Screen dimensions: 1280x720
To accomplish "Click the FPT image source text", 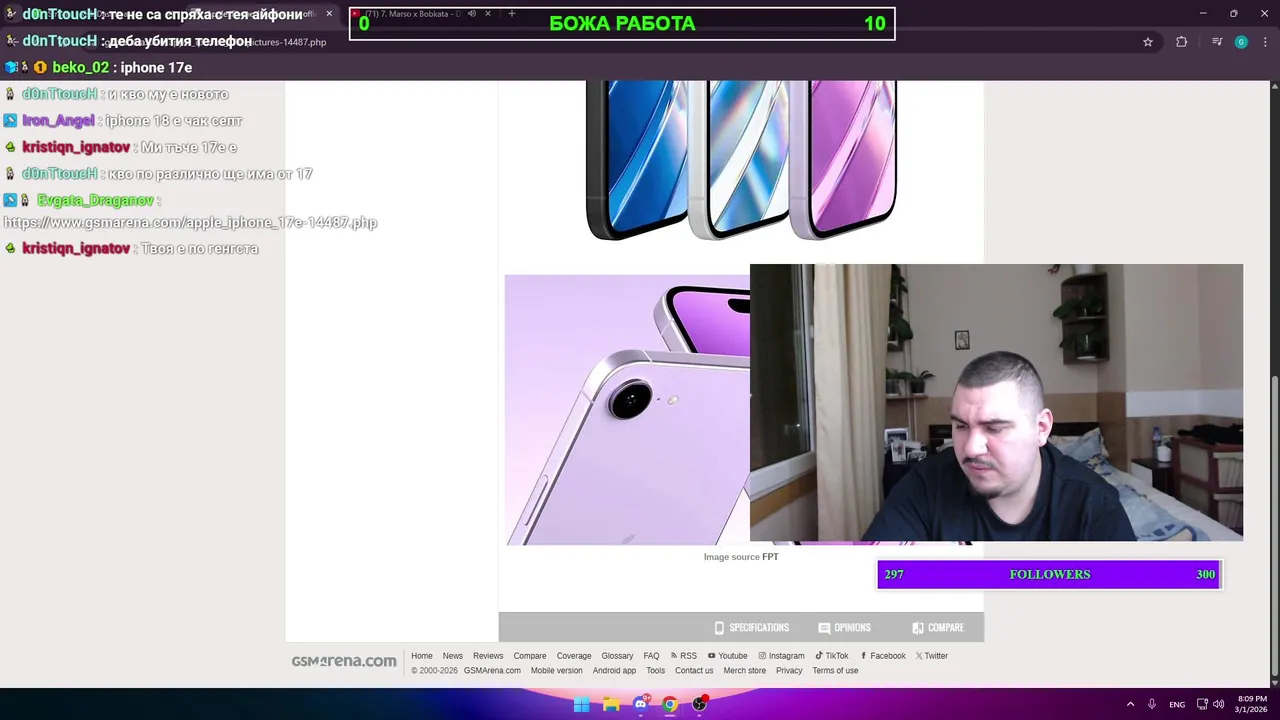I will point(770,557).
